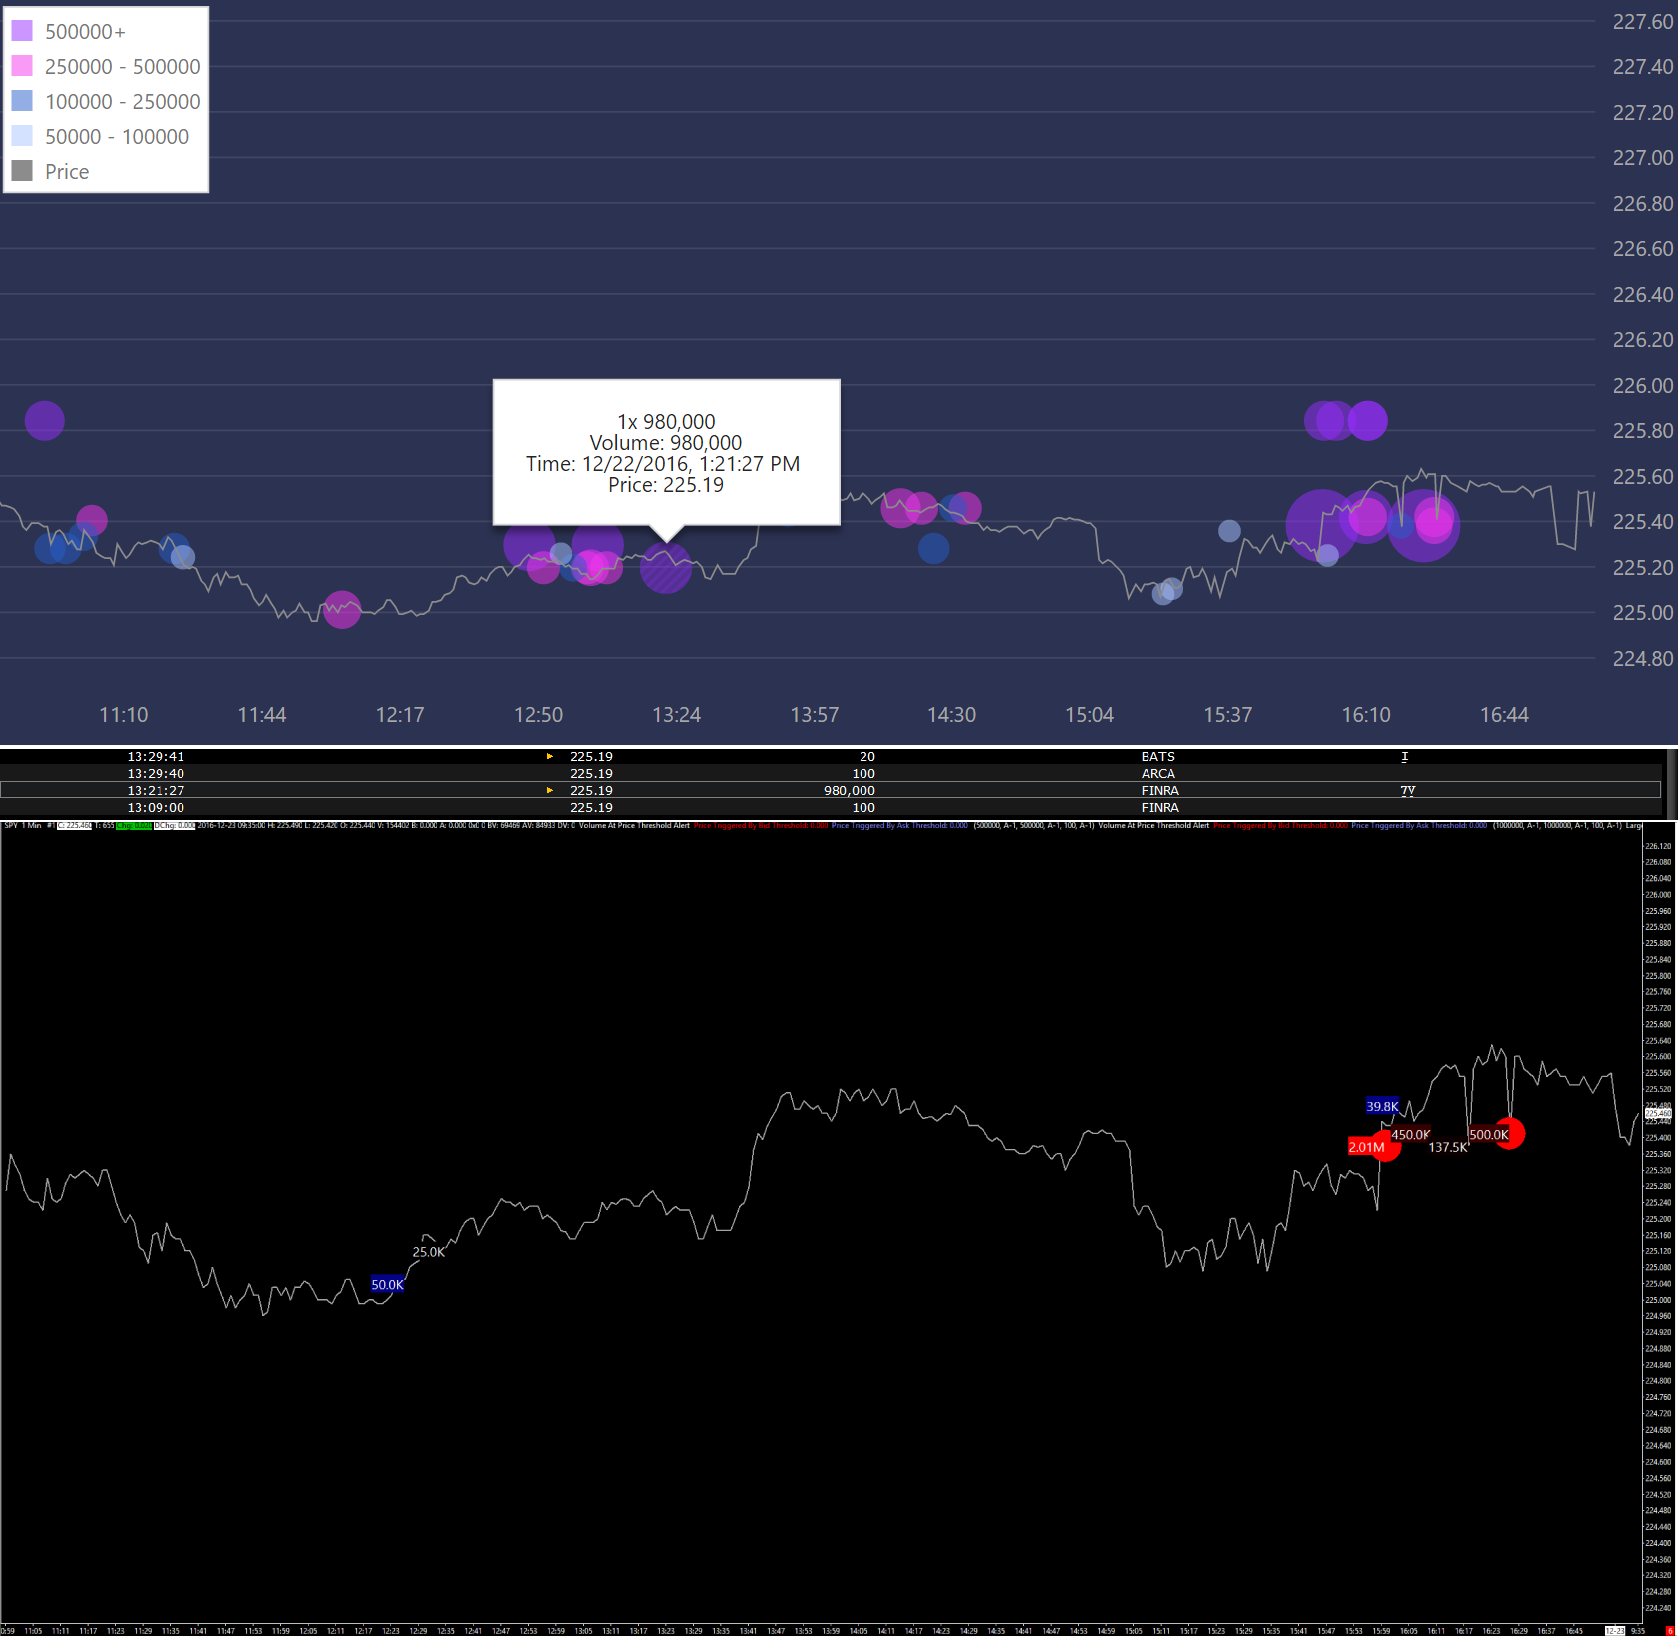The width and height of the screenshot is (1678, 1638).
Task: Click the tooltip line "Volume: 980,000"
Action: (x=666, y=443)
